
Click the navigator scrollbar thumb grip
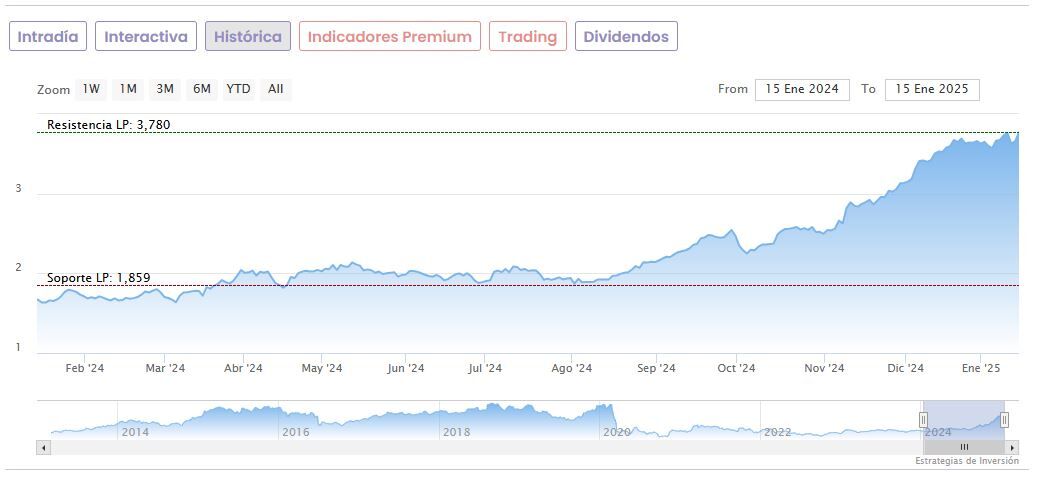point(964,447)
